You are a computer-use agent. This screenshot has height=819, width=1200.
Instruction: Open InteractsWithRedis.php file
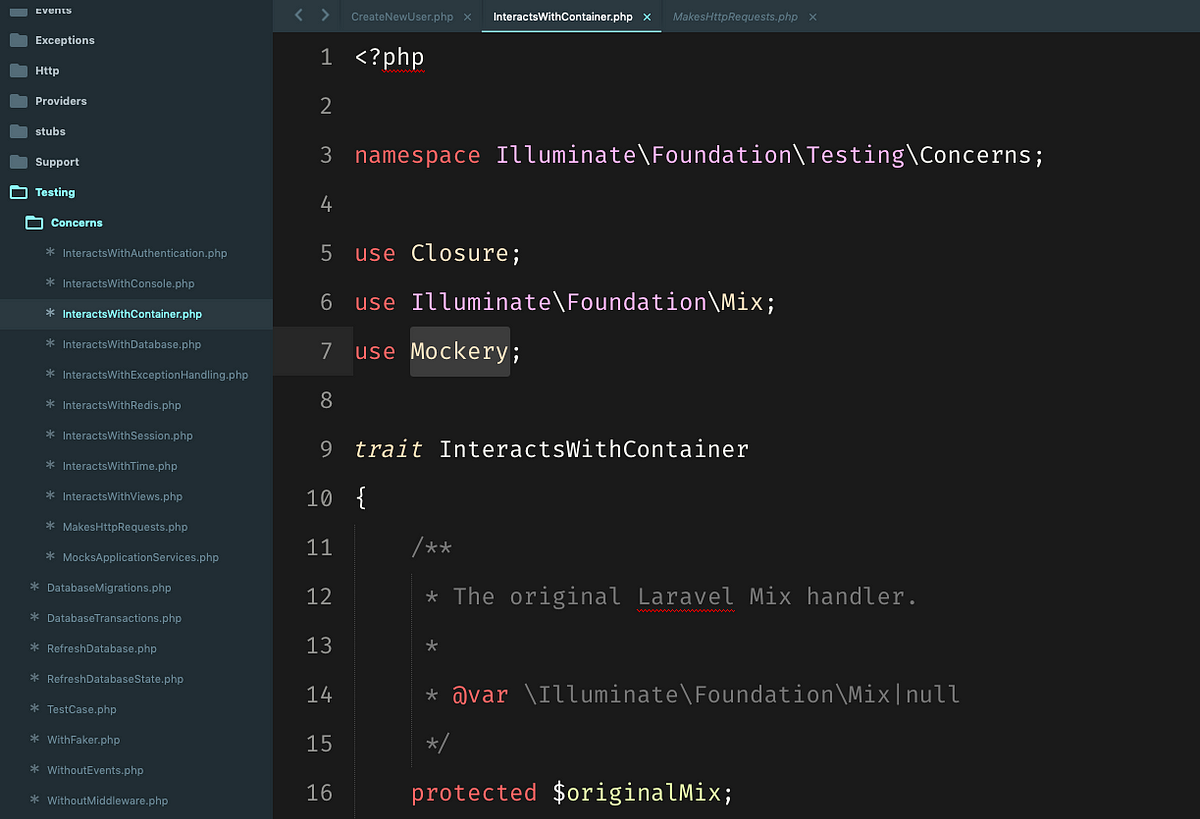[122, 405]
